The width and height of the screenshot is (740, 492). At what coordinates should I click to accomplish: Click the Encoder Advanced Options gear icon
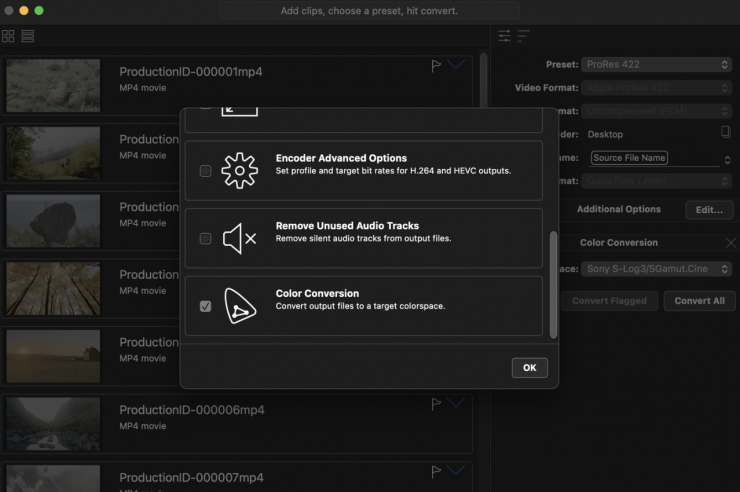pyautogui.click(x=239, y=171)
